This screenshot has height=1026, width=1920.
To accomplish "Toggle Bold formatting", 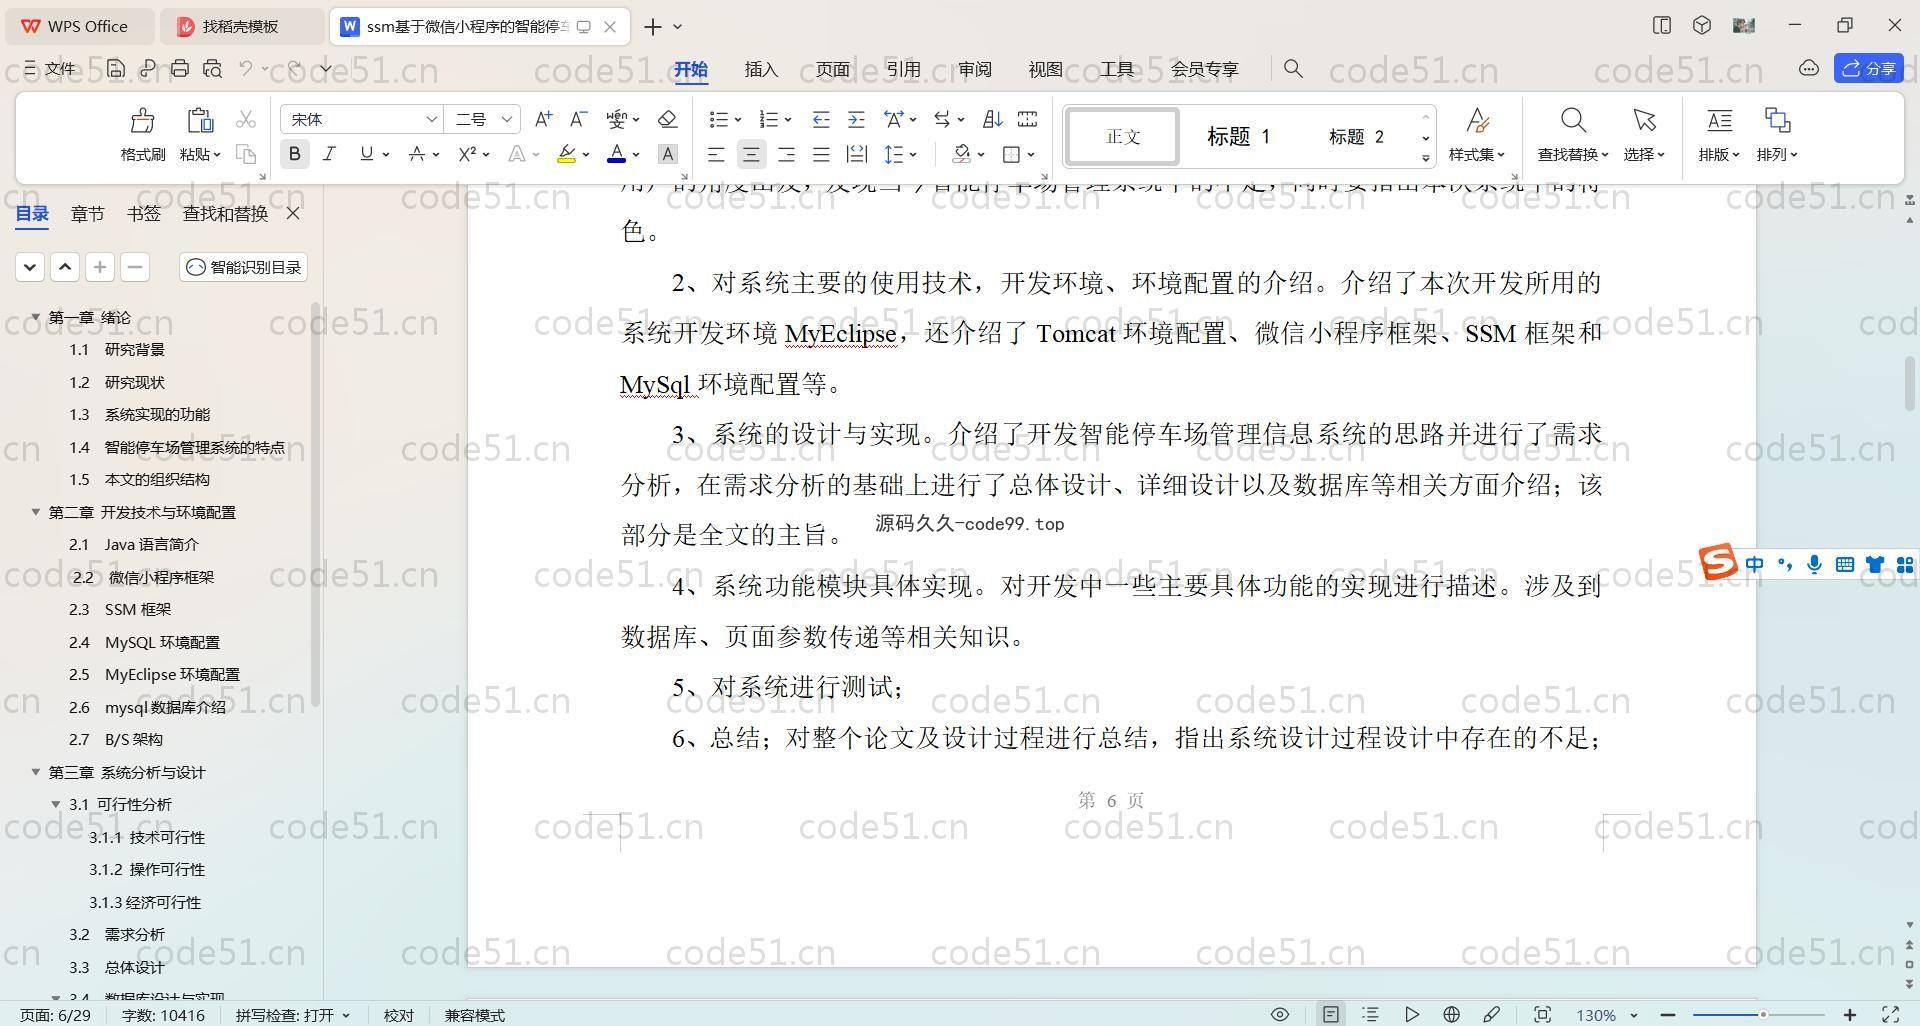I will (x=294, y=154).
